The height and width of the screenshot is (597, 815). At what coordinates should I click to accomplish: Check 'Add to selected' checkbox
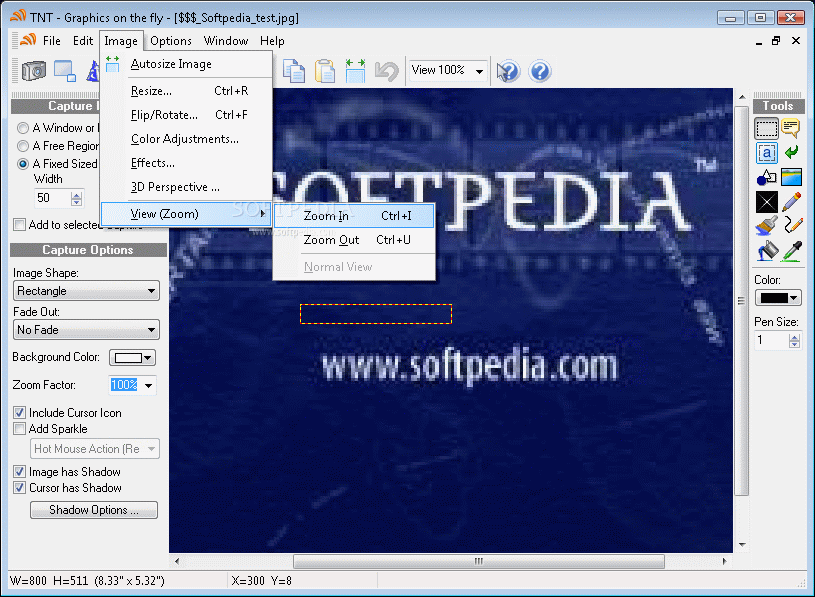click(x=19, y=224)
